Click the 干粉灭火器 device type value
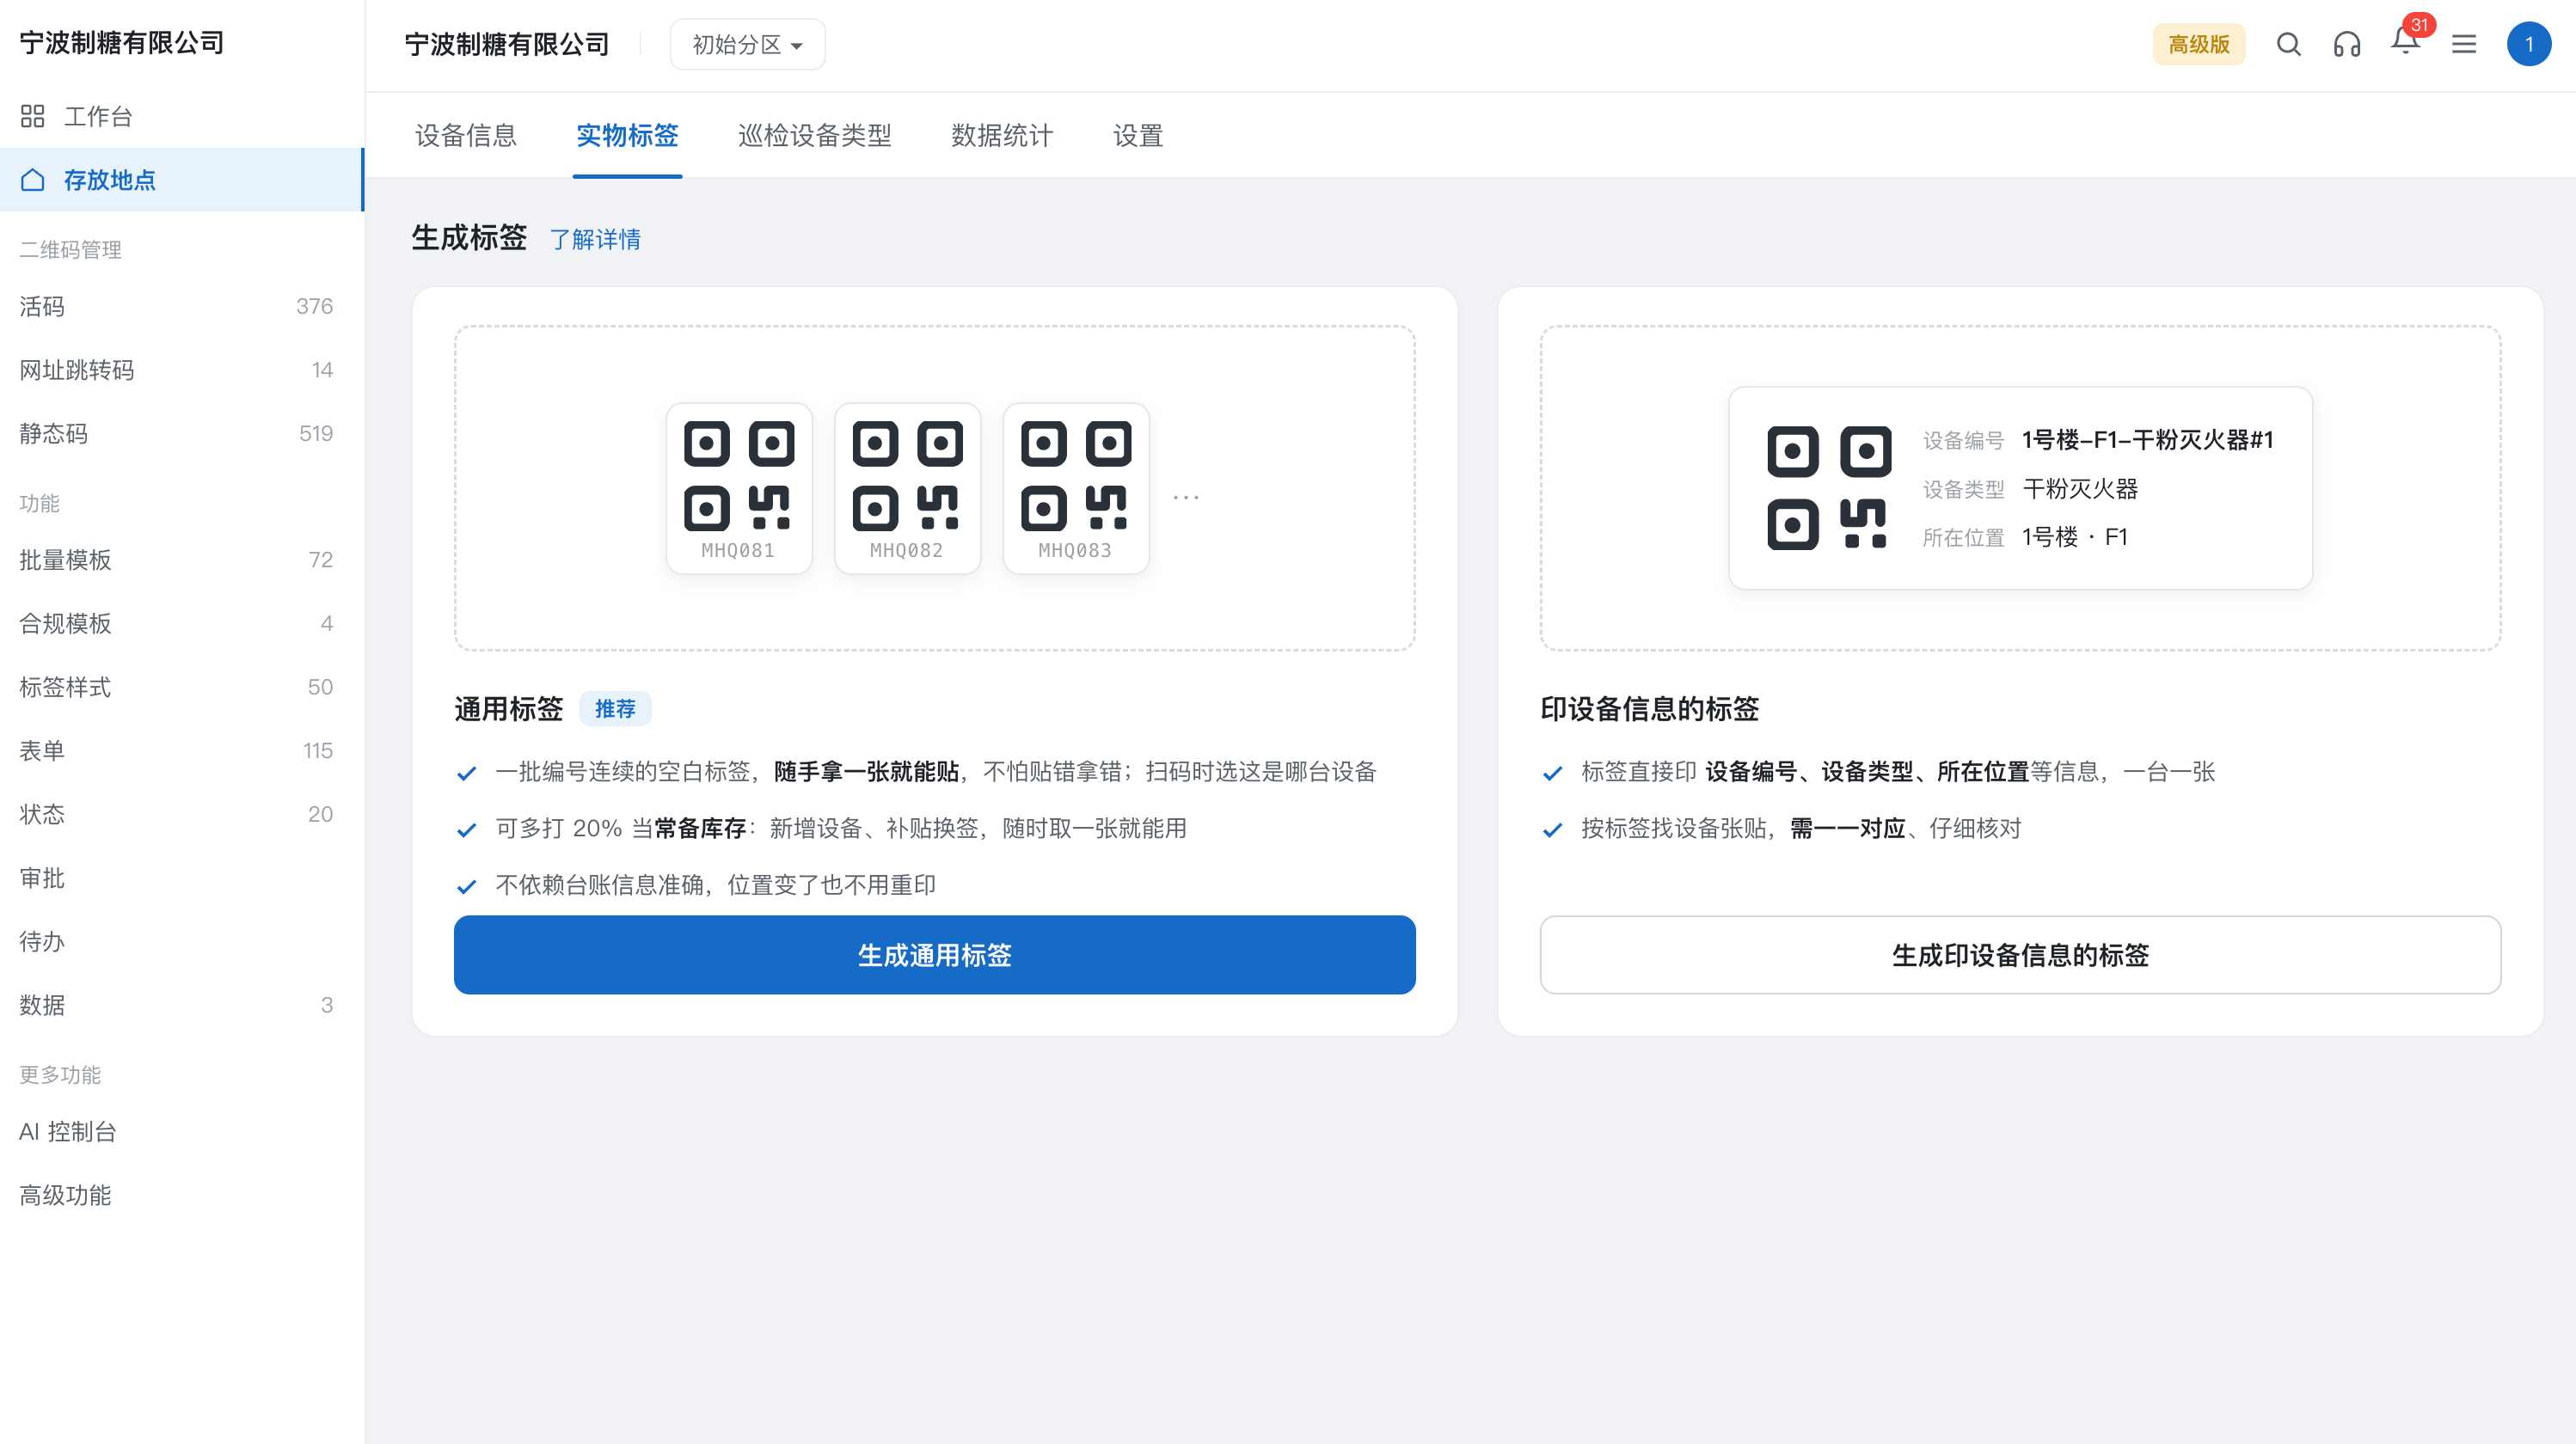 2080,489
